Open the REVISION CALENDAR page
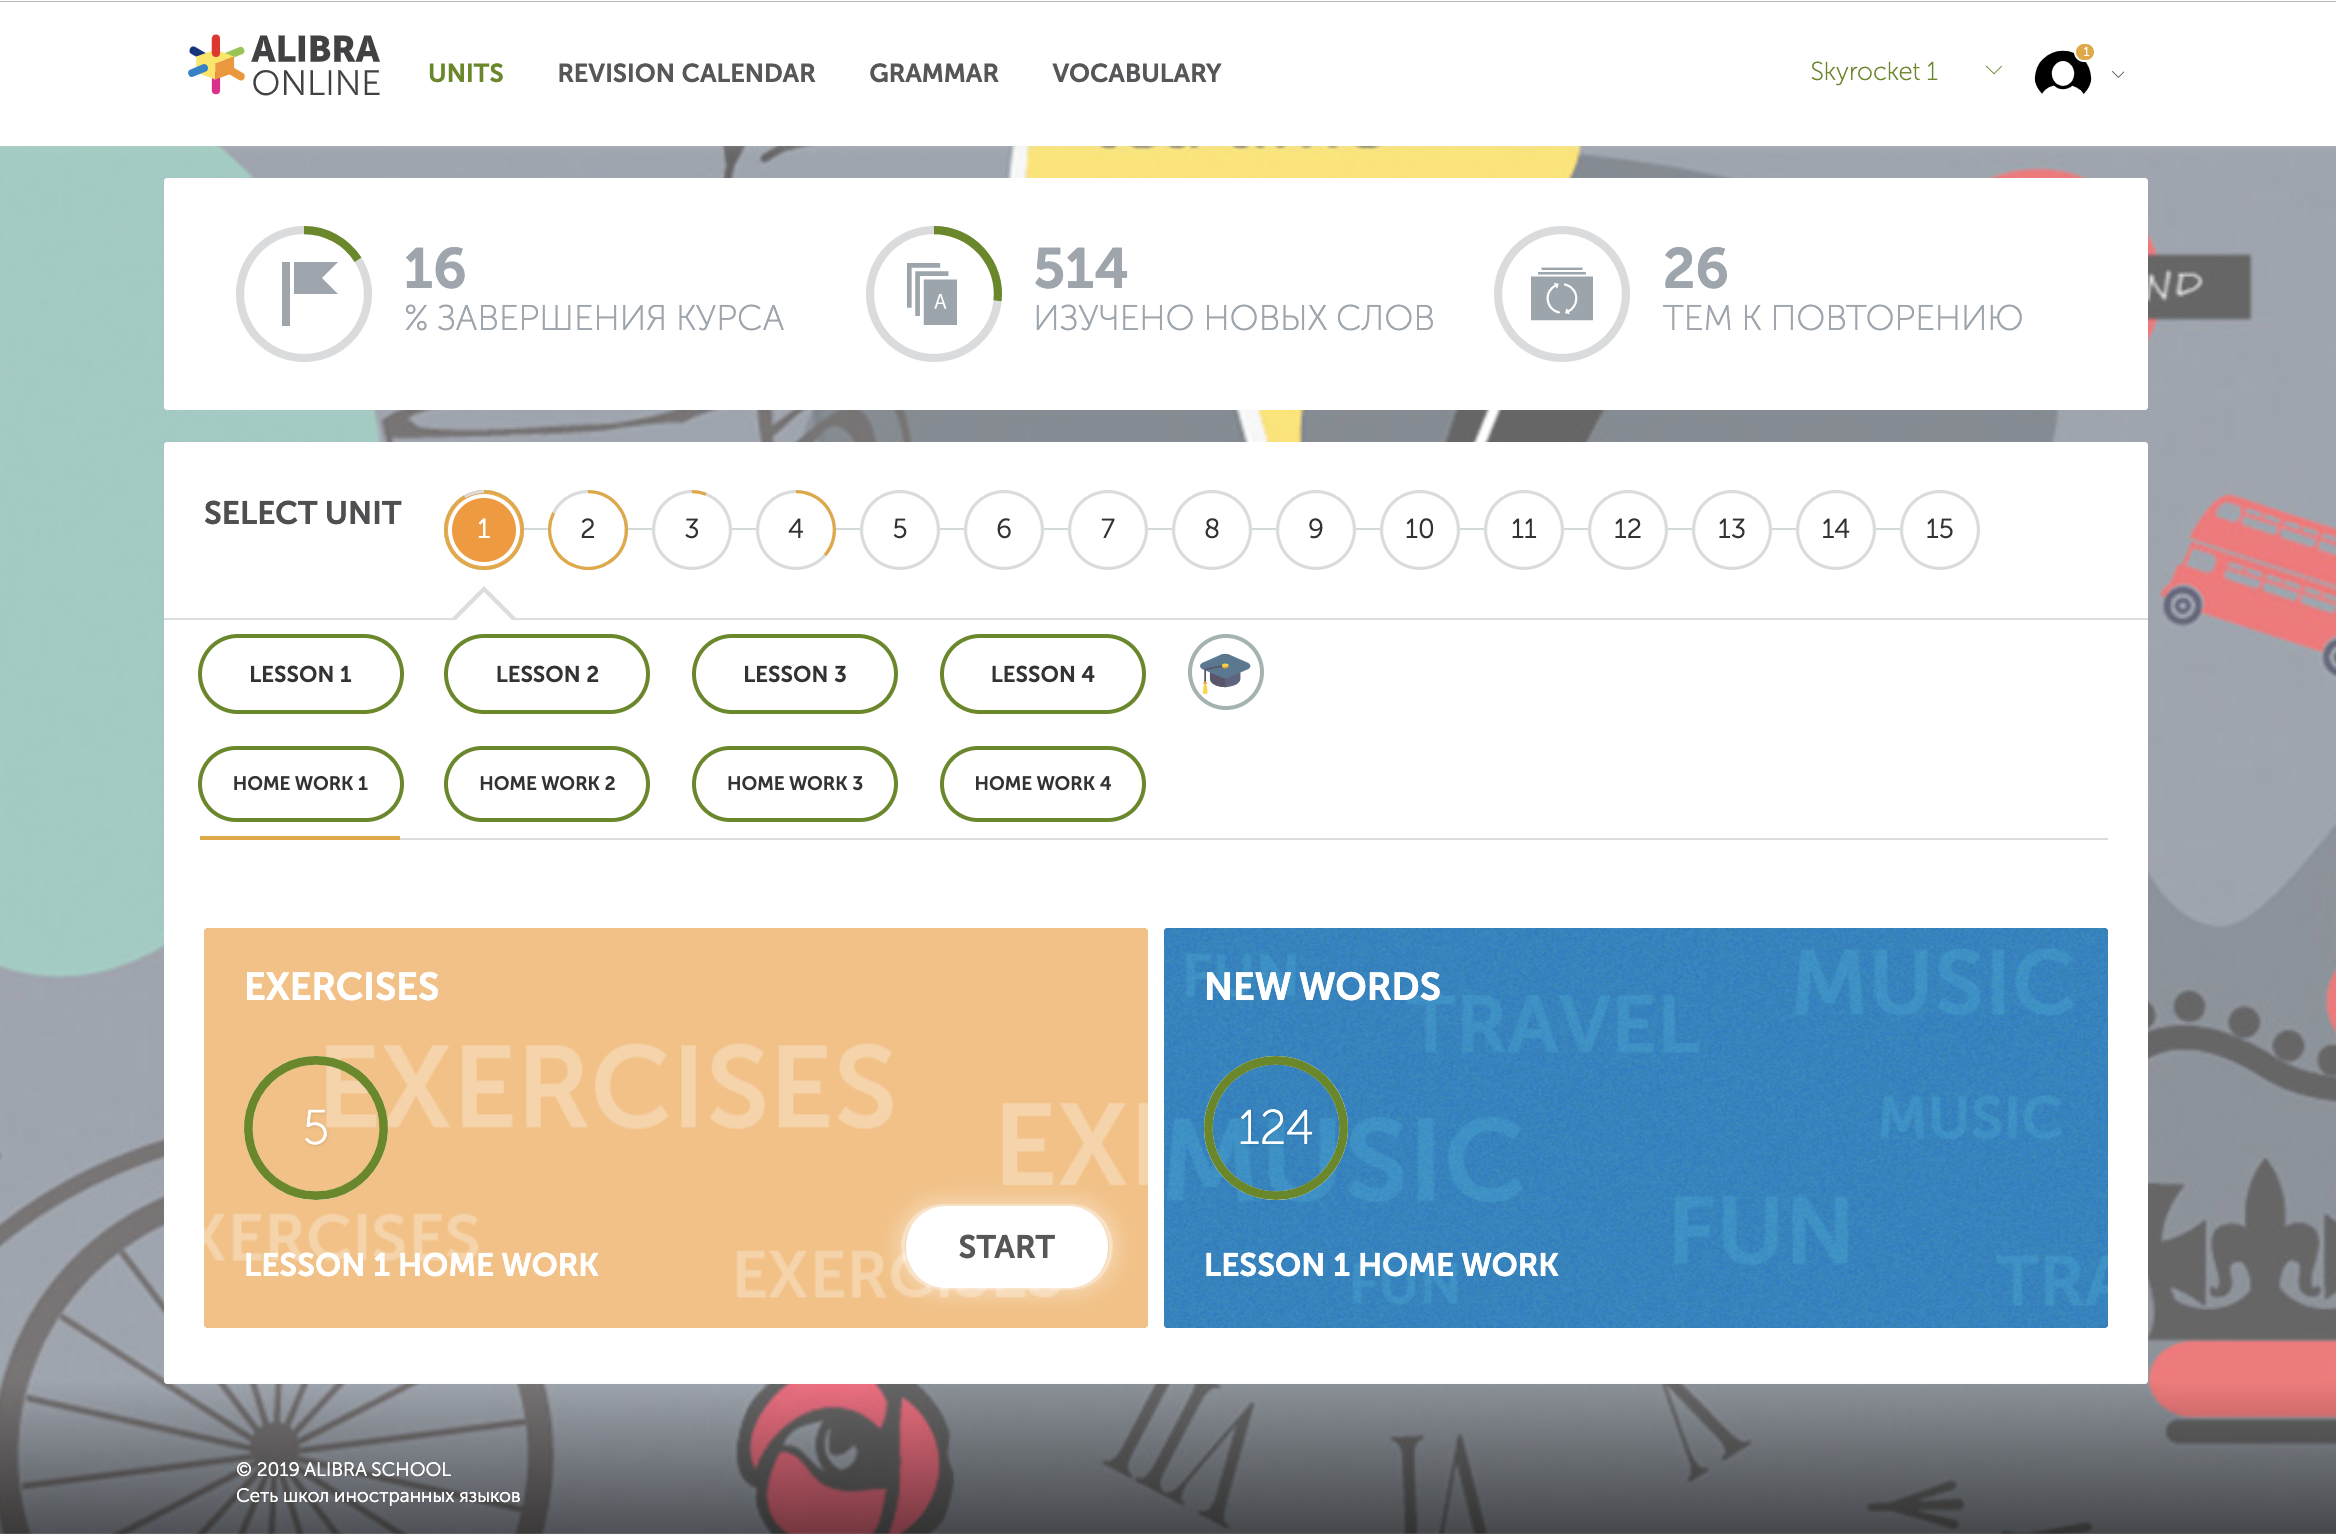 click(687, 72)
